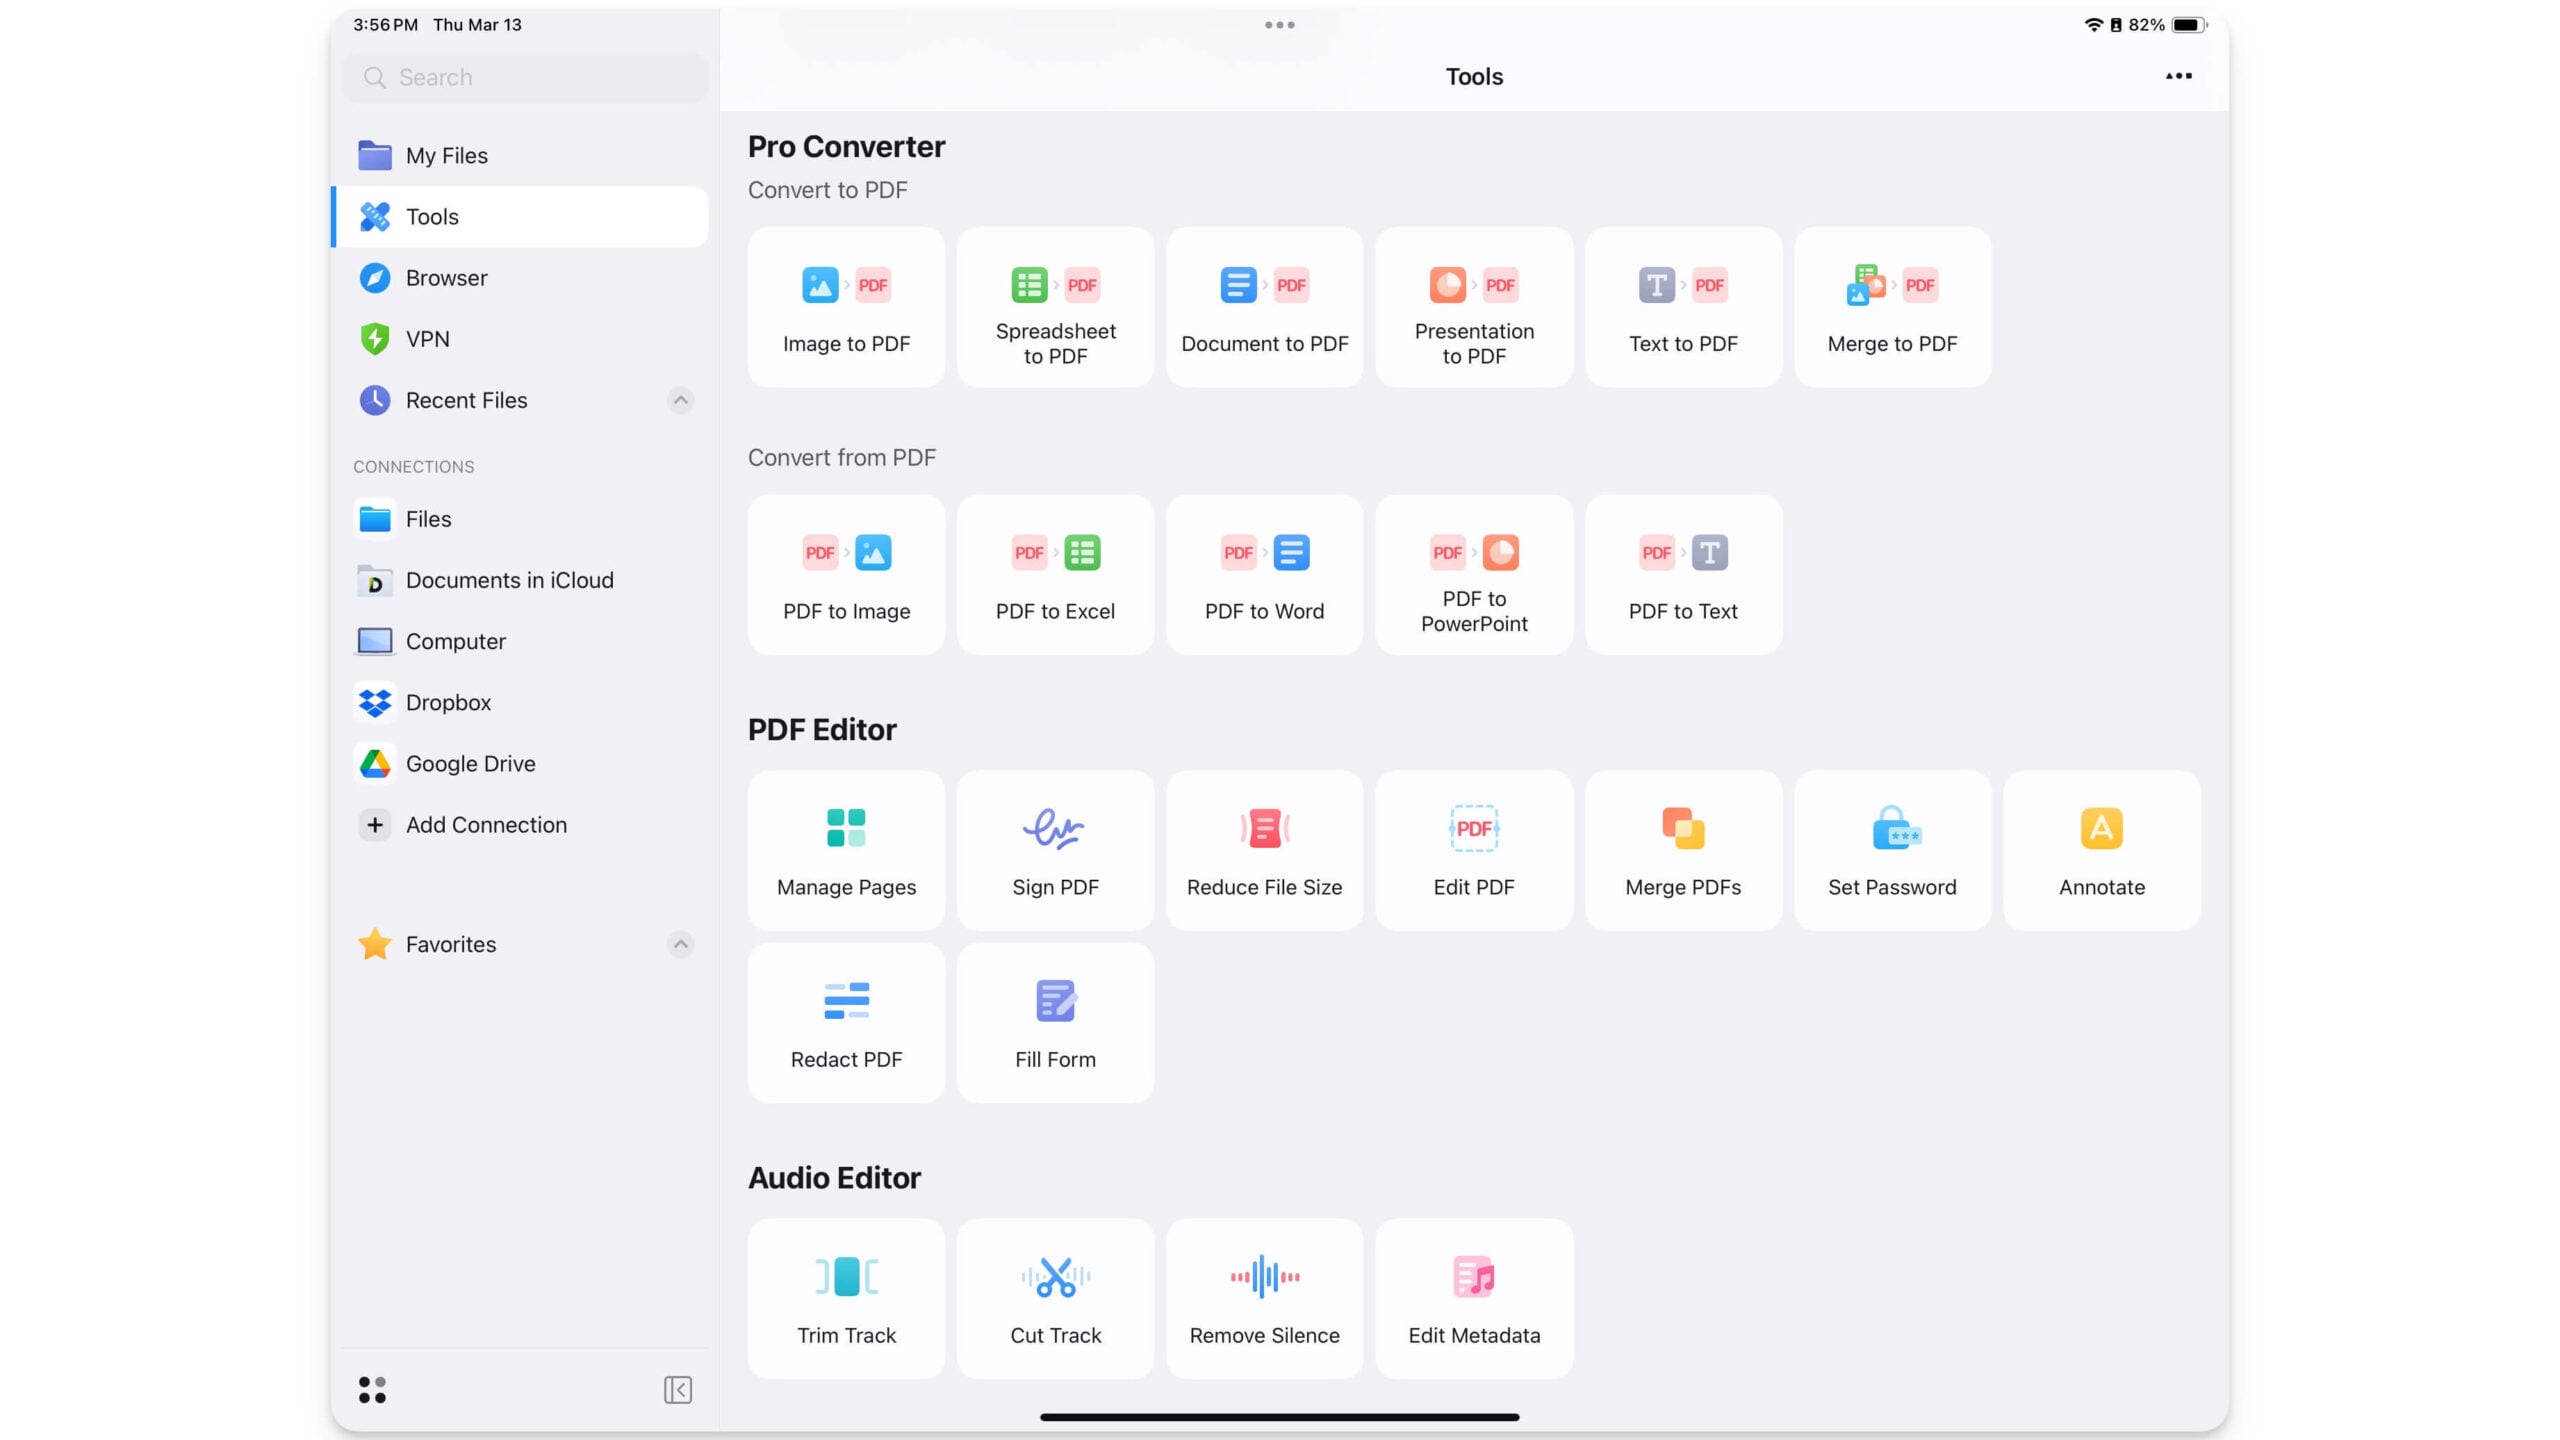Open the Trim Track audio tool
The image size is (2560, 1440).
point(845,1297)
